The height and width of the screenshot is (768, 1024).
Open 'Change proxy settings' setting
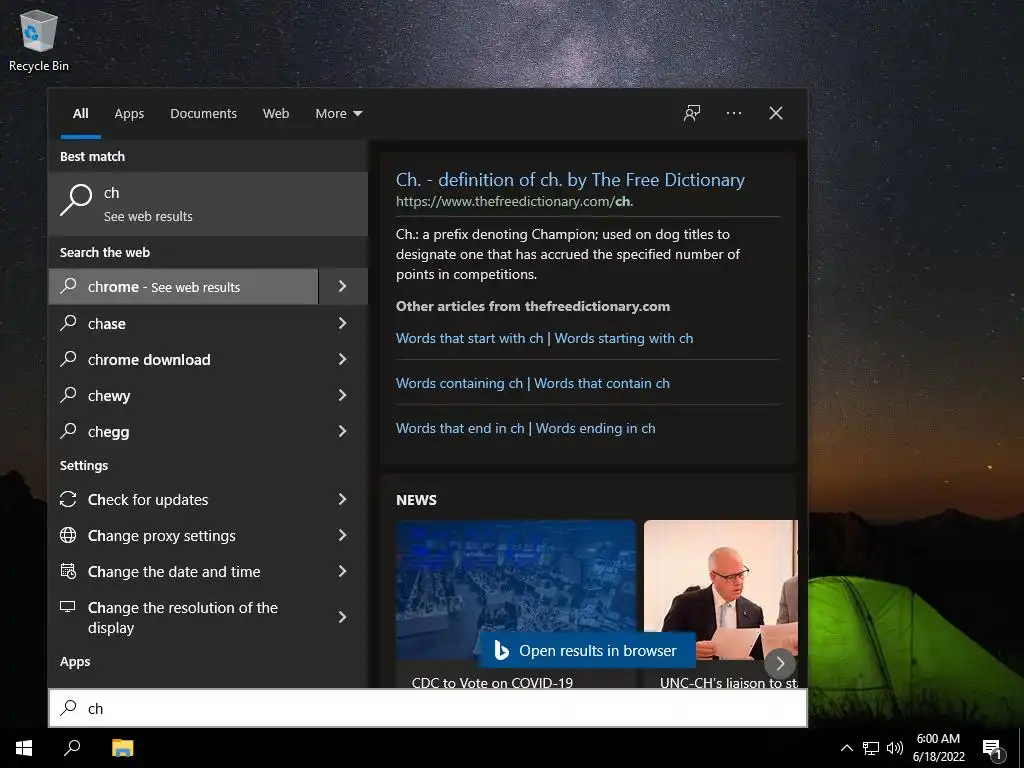[184, 535]
